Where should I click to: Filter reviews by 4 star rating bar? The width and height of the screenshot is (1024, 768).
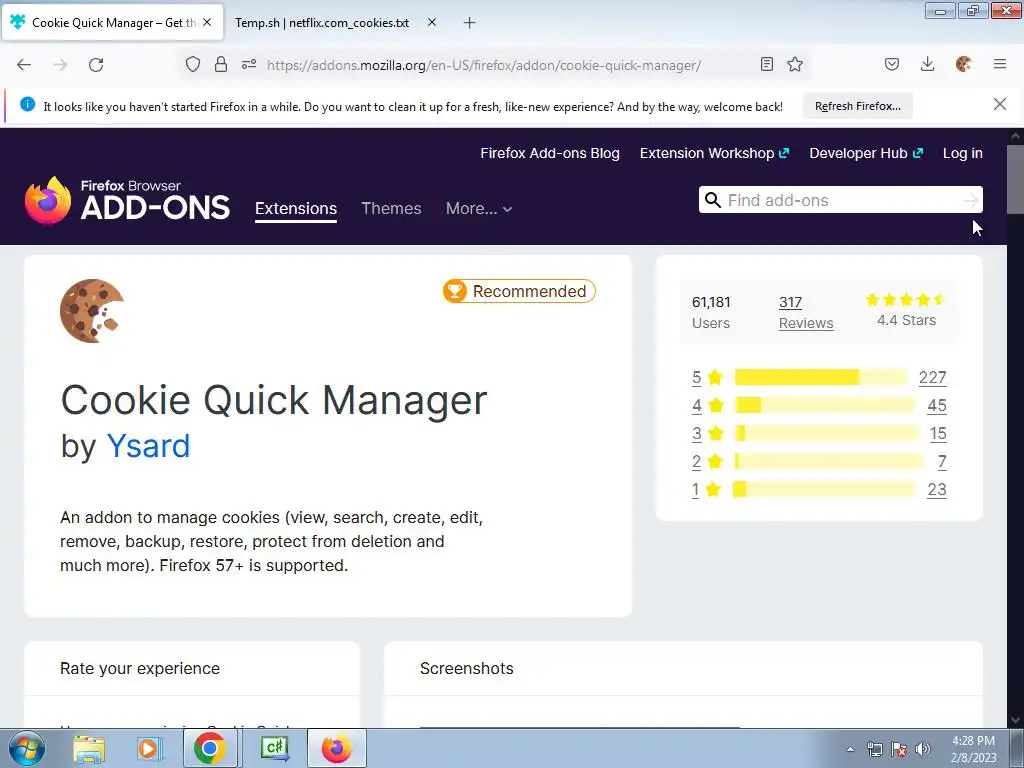tap(824, 405)
